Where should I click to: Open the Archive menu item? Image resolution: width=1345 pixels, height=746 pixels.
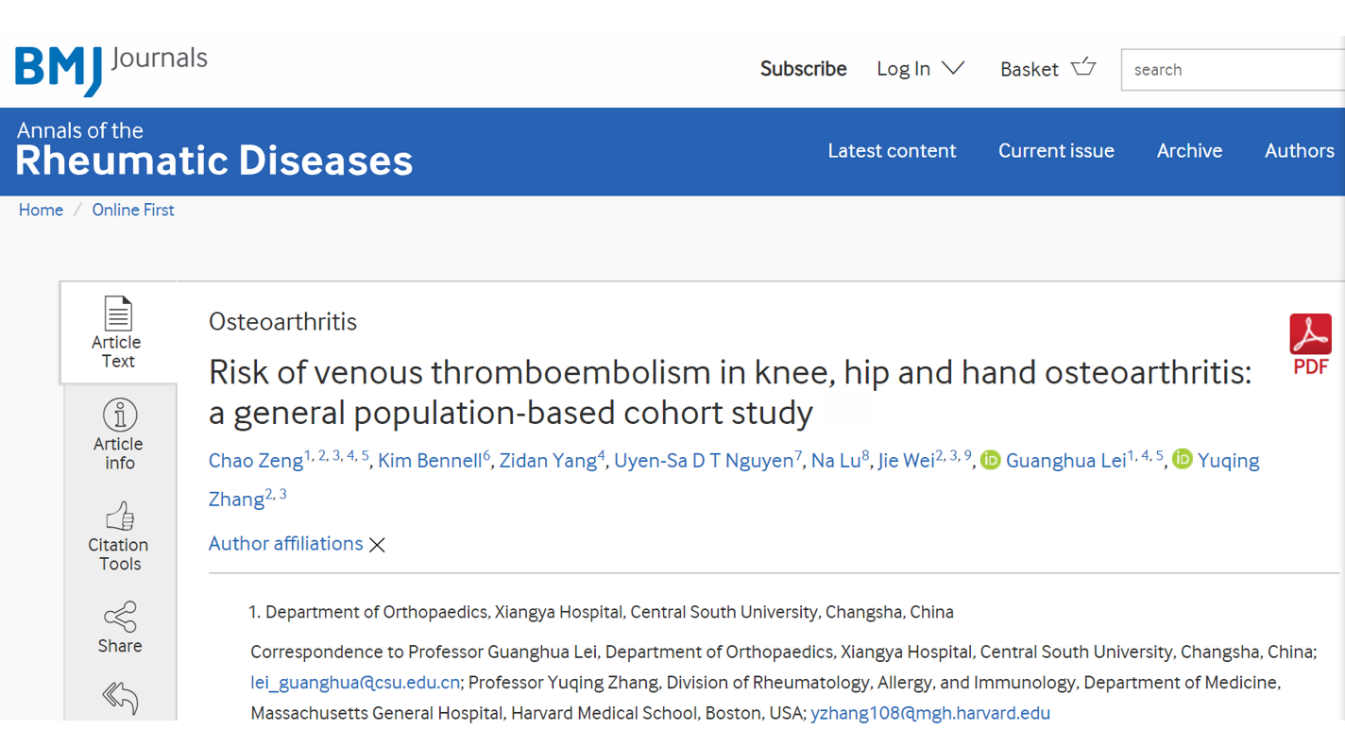1189,151
